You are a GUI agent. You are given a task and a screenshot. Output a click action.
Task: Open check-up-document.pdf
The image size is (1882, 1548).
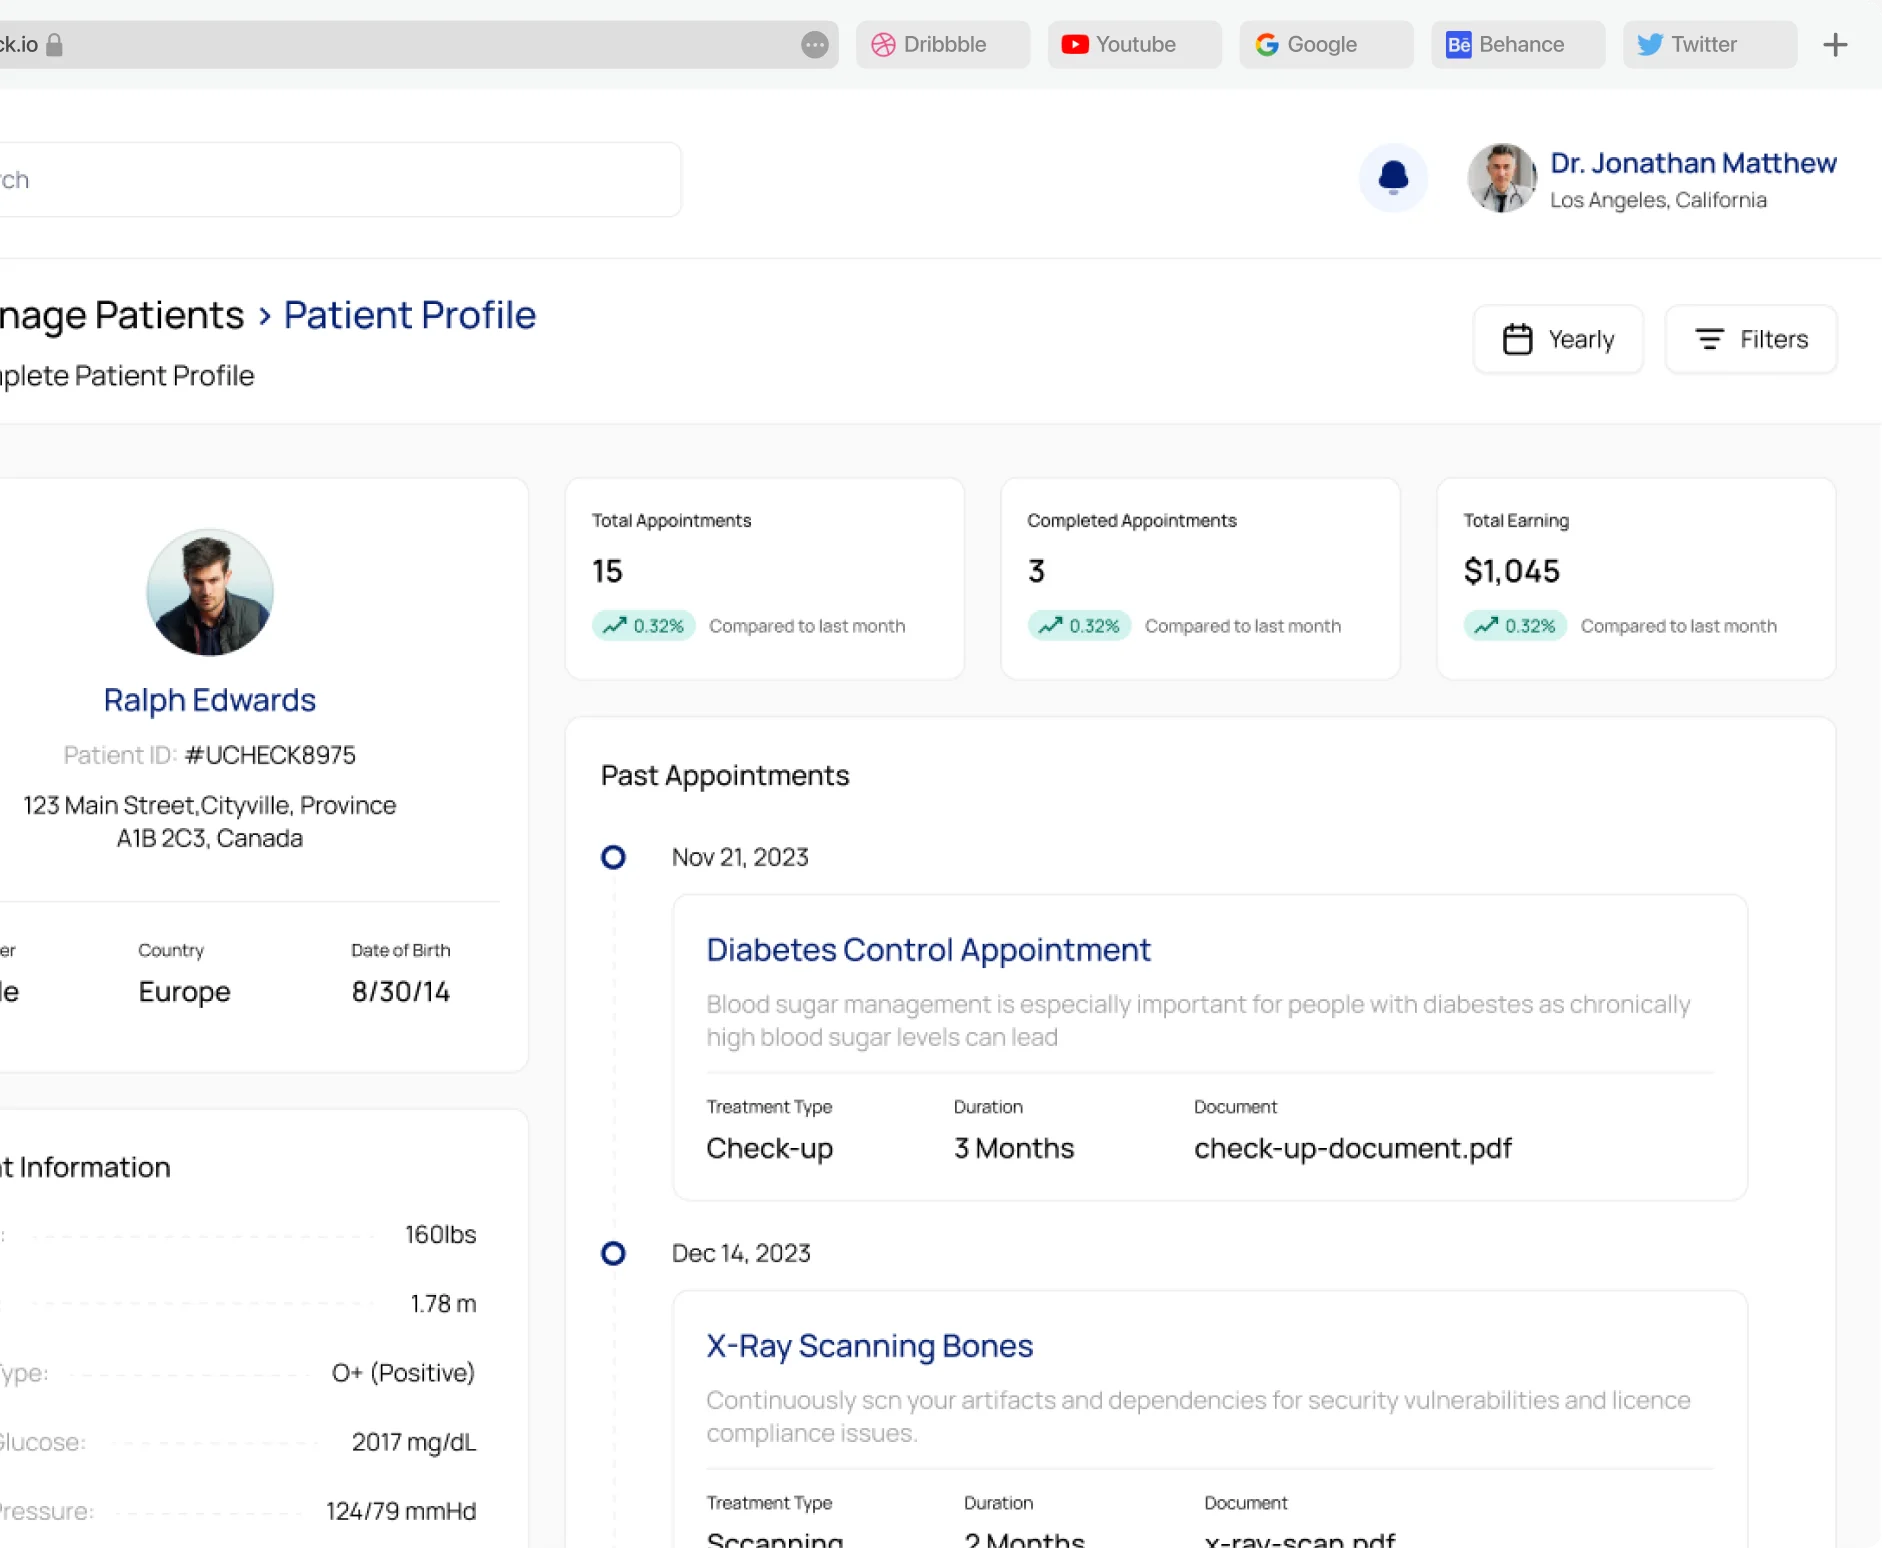[x=1352, y=1148]
